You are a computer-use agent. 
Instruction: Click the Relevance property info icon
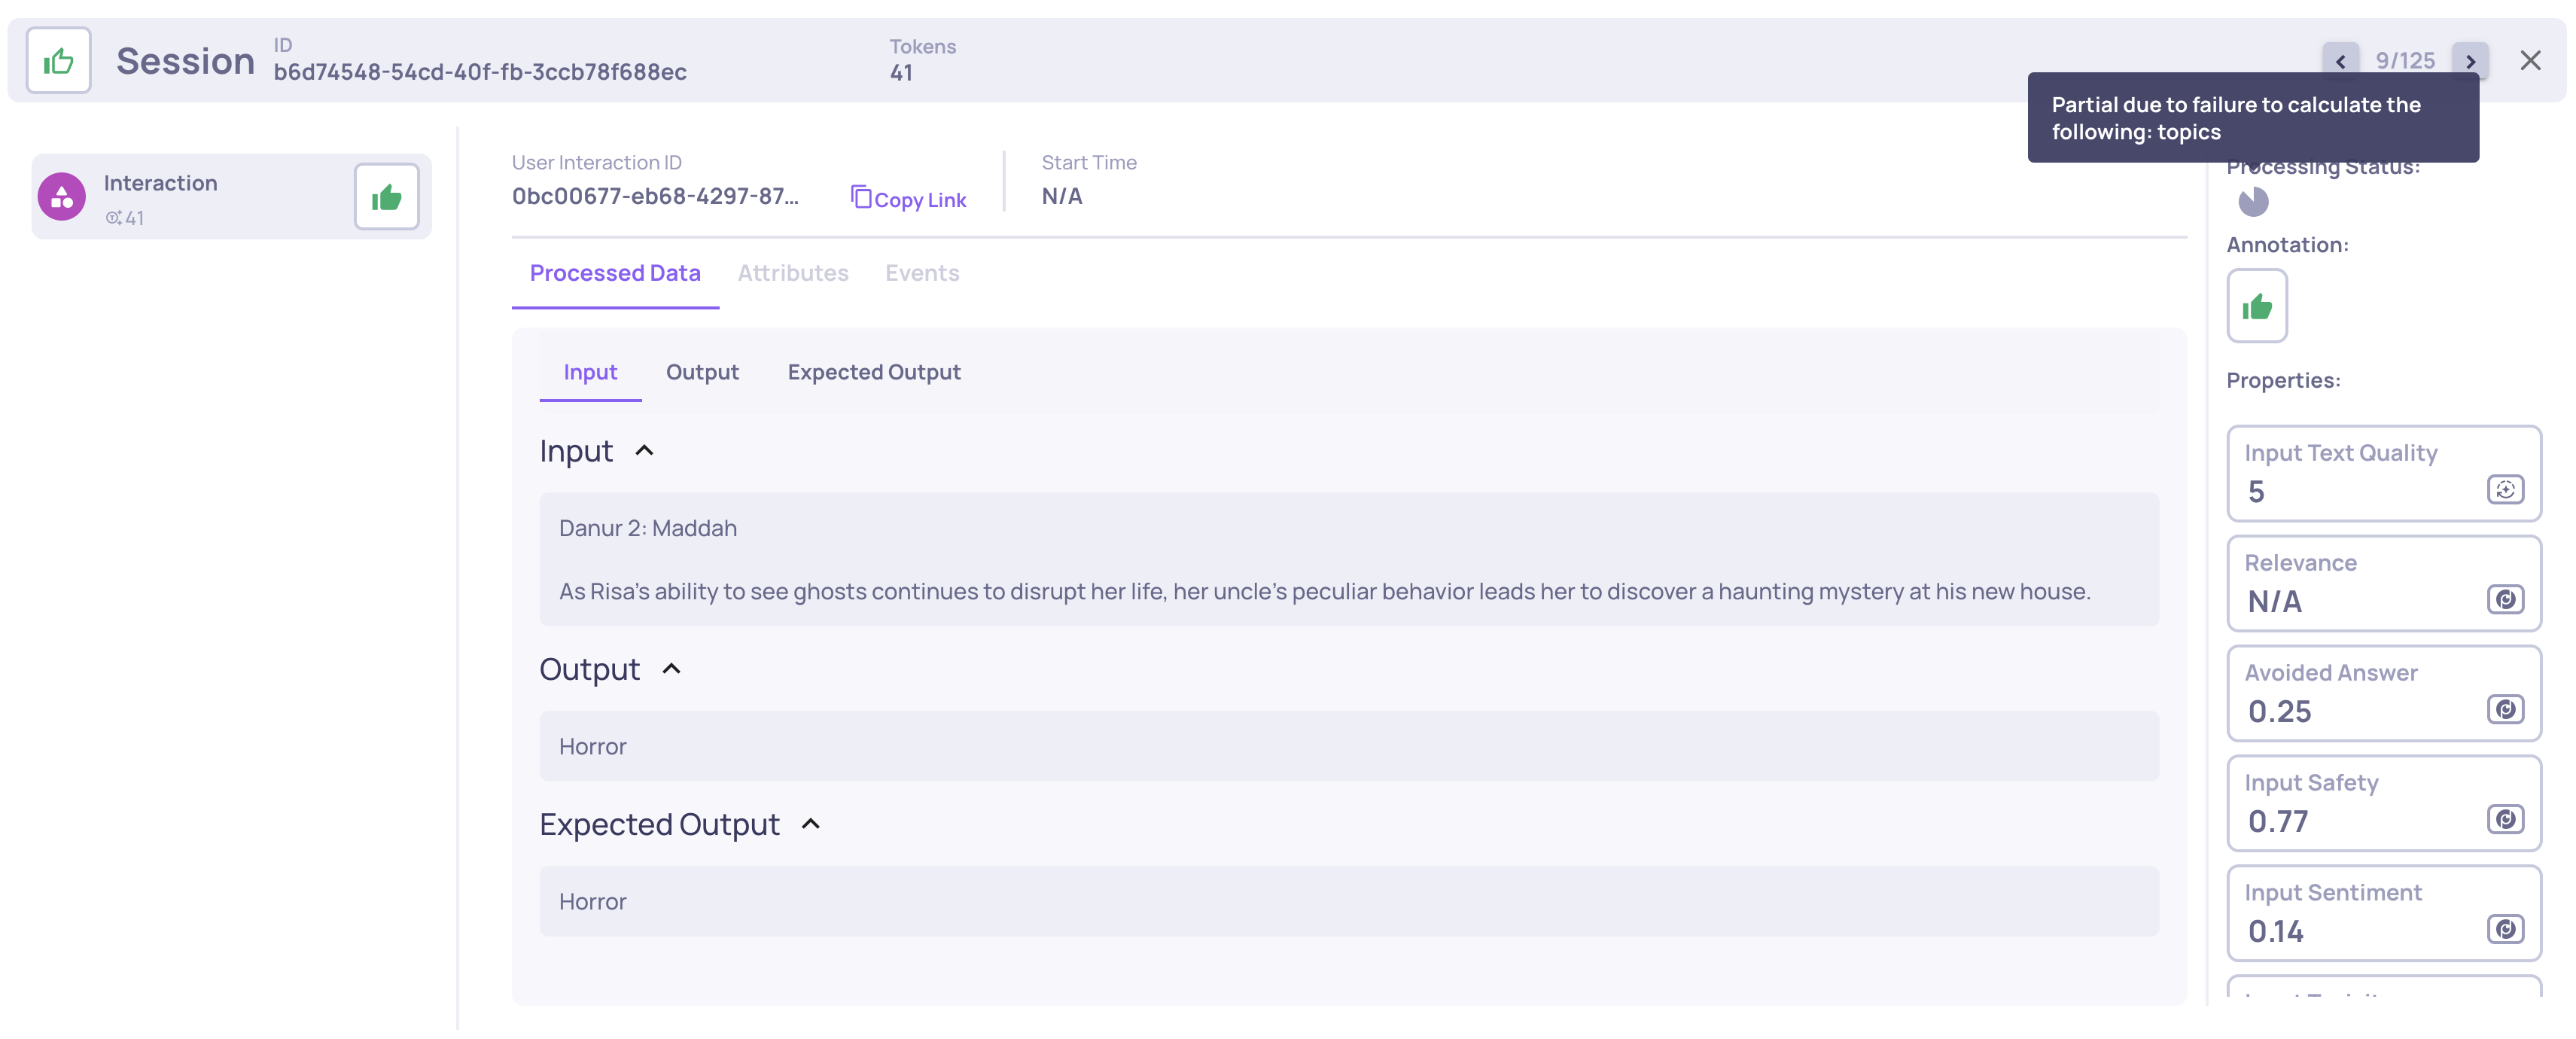(x=2505, y=600)
